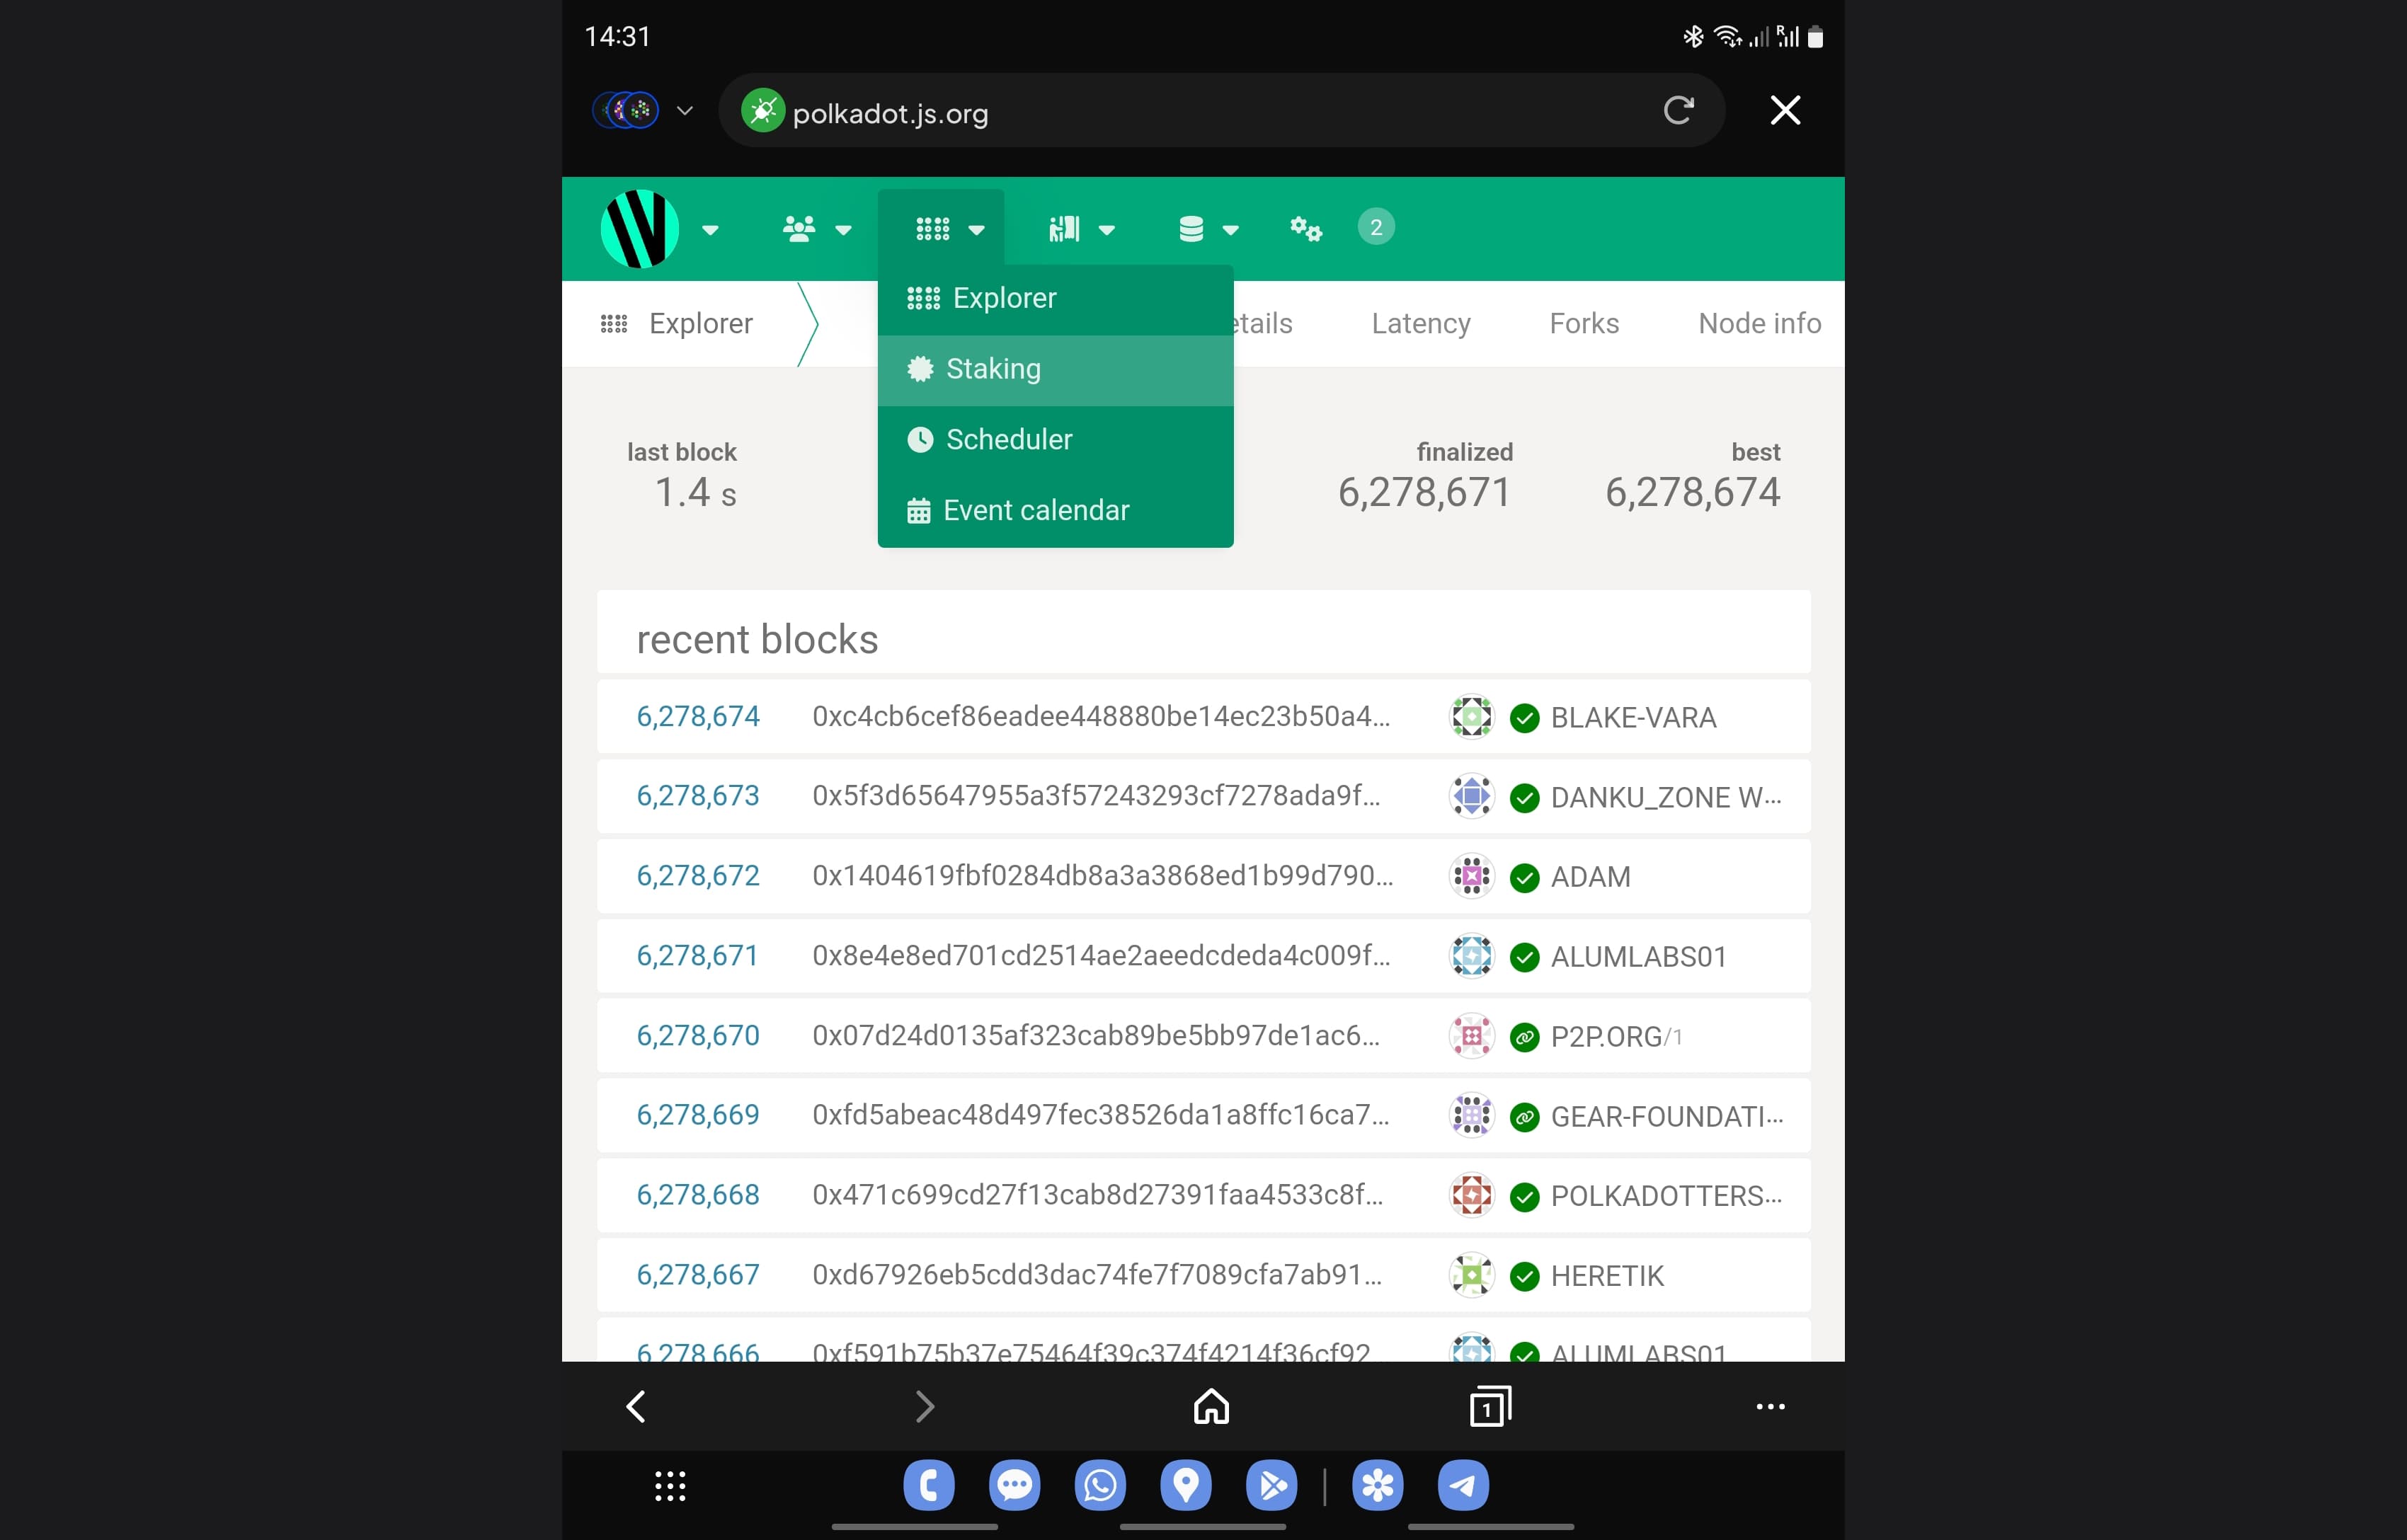Toggle the finalized checkmark on ADAM block

[1524, 876]
